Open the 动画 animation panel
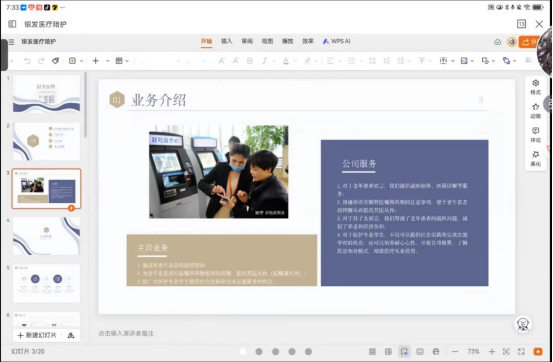 pyautogui.click(x=535, y=111)
